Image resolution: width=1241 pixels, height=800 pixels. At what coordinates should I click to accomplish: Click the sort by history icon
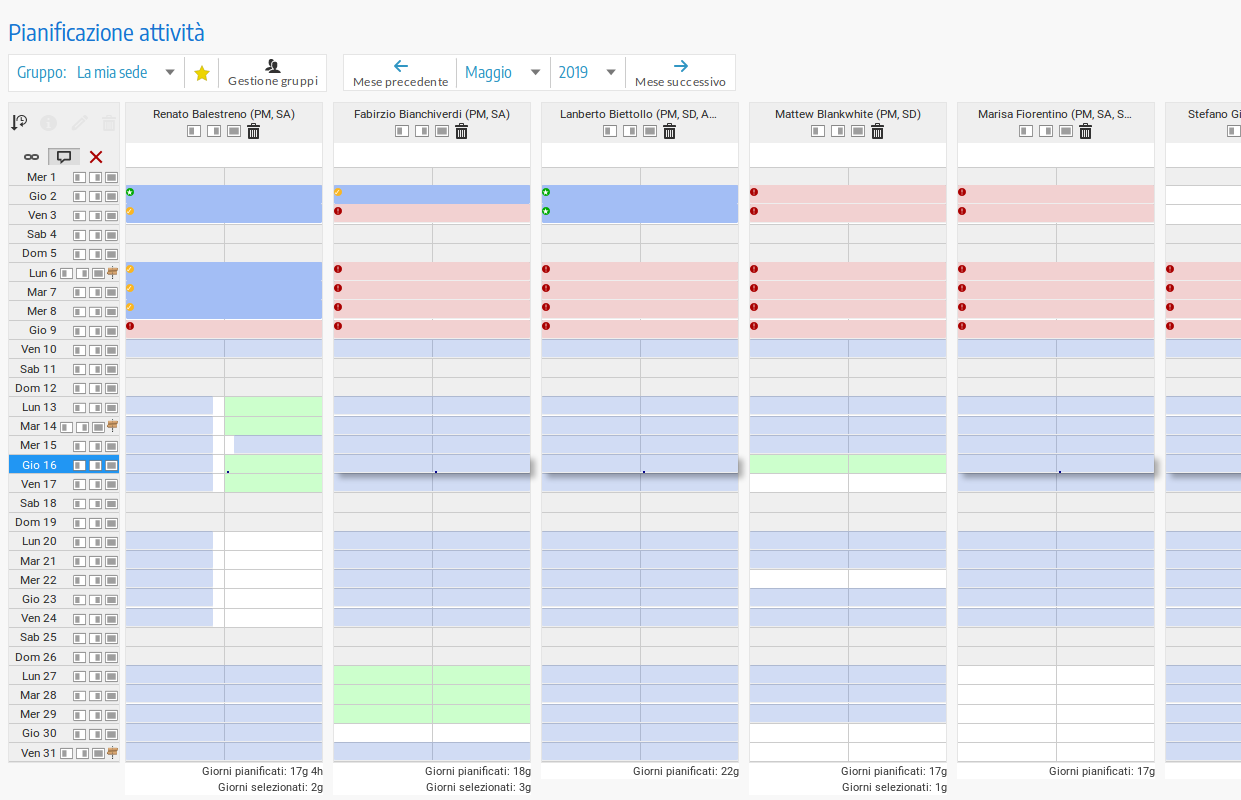click(x=19, y=123)
